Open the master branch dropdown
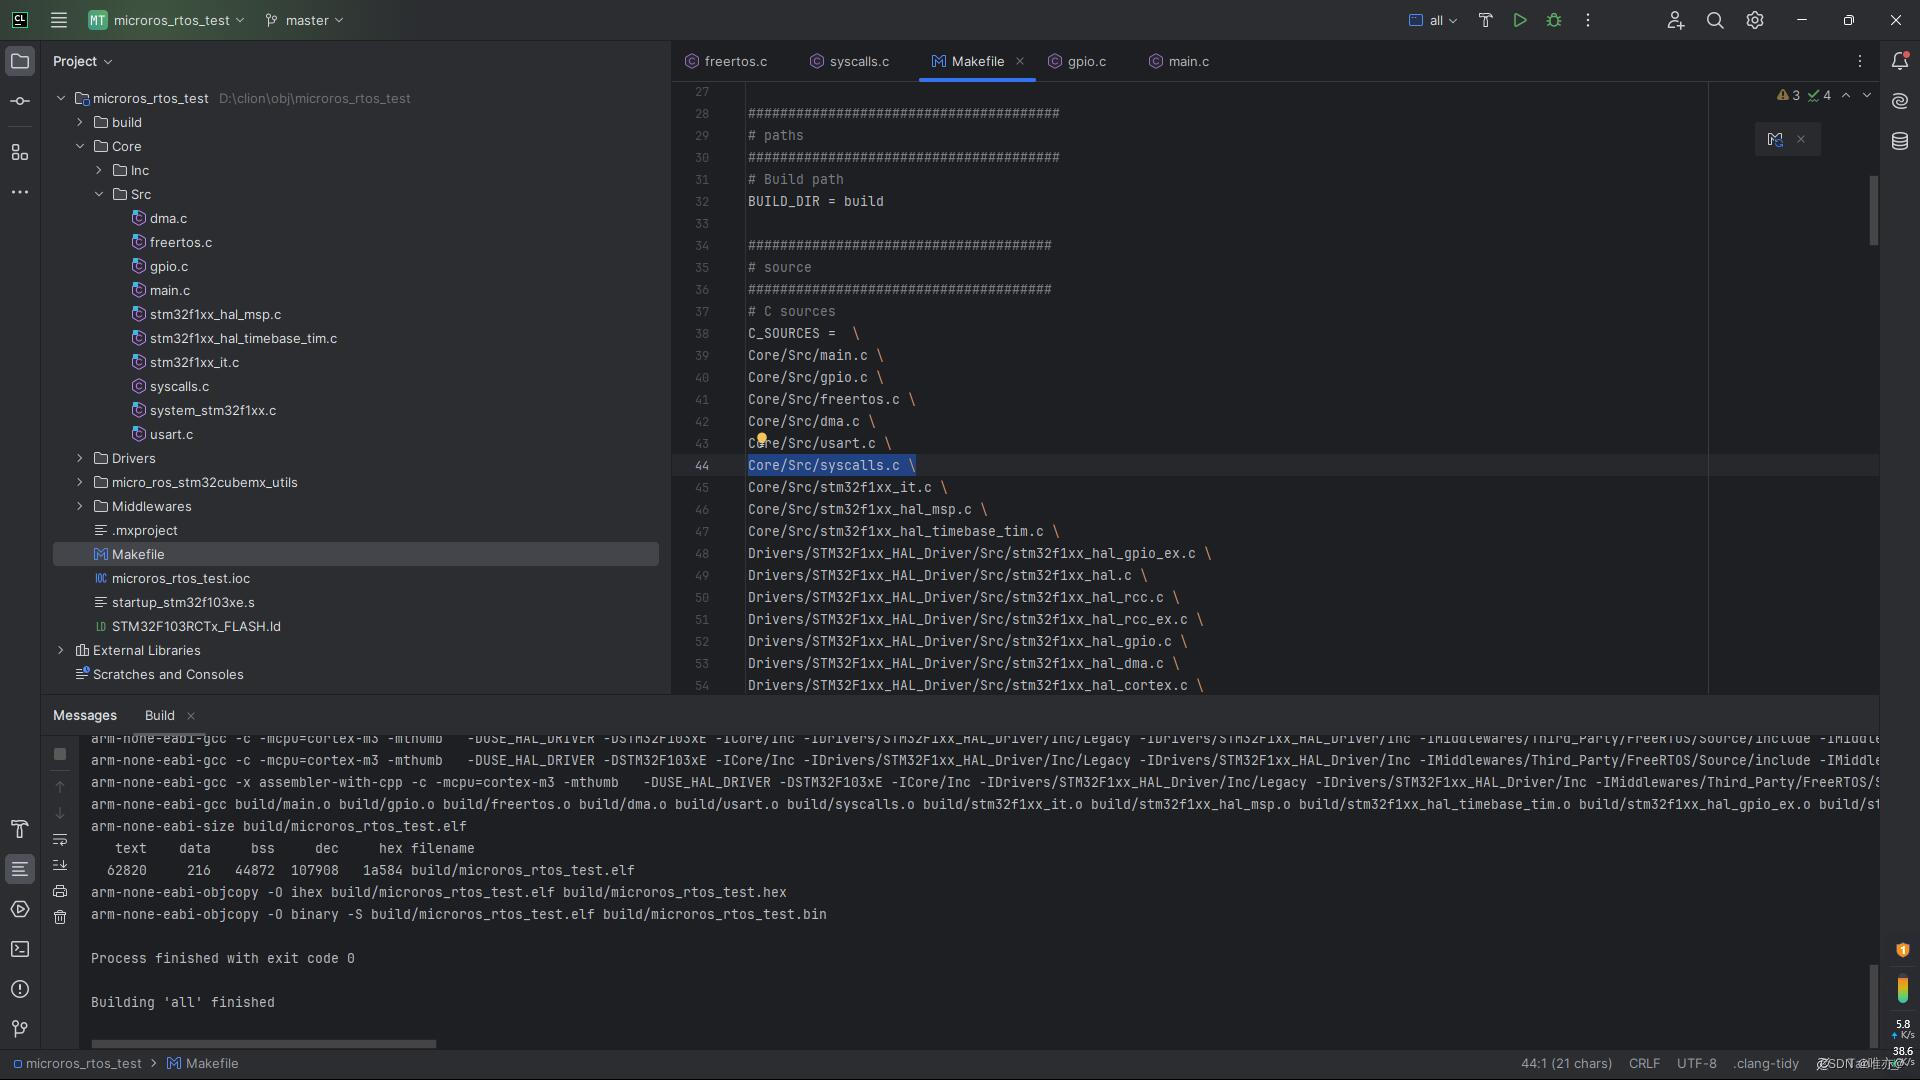This screenshot has width=1920, height=1080. 305,20
